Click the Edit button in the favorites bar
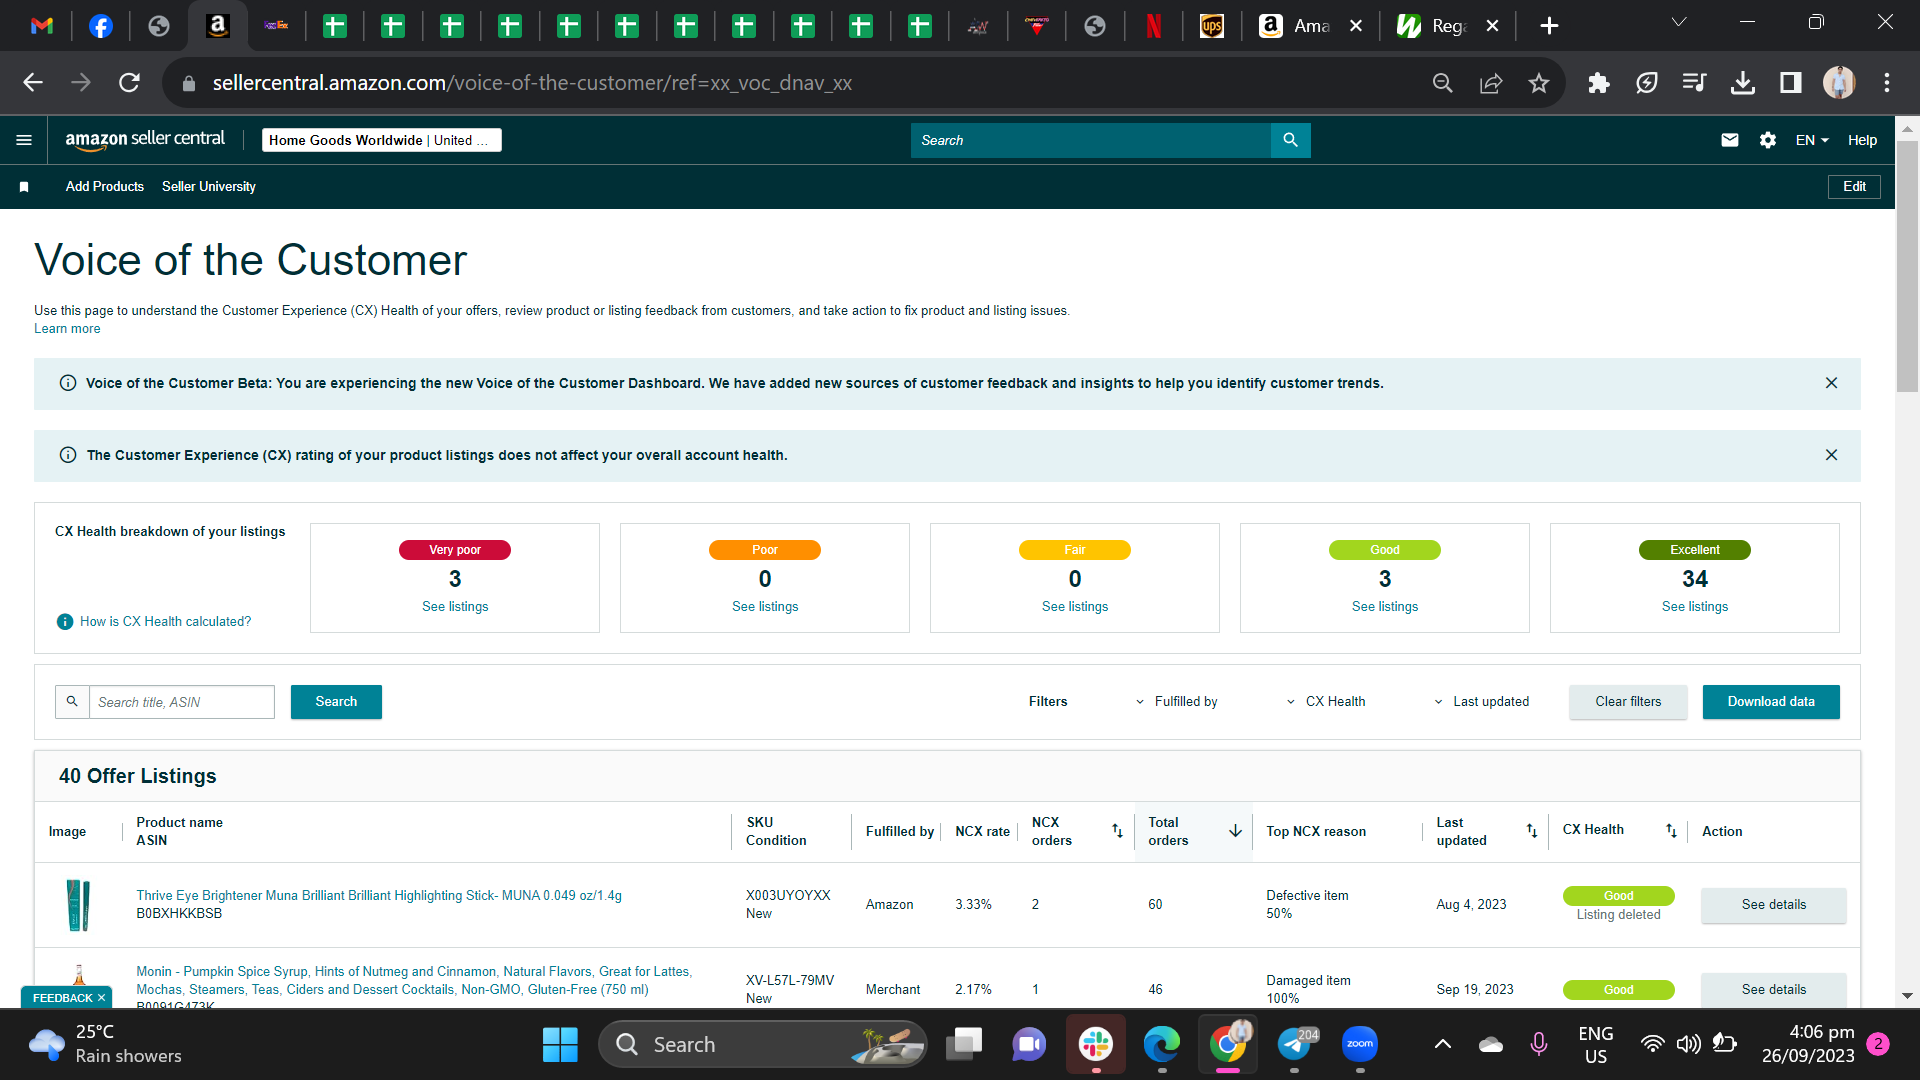This screenshot has width=1920, height=1080. (1854, 187)
